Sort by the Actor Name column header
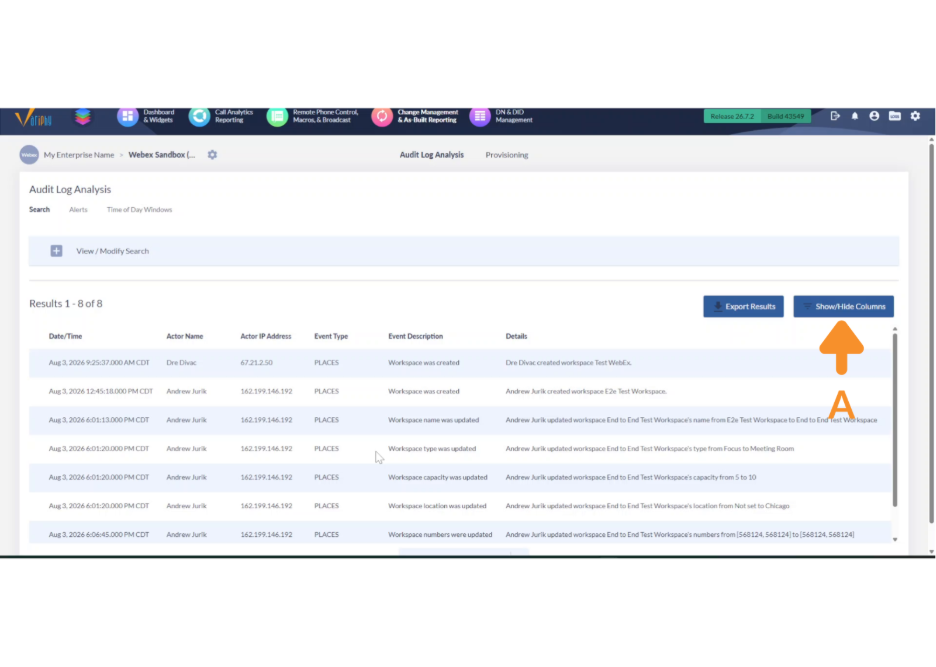 184,336
